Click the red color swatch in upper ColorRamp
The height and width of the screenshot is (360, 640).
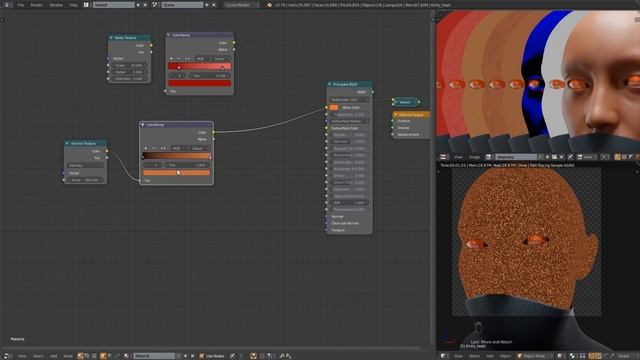pos(200,83)
